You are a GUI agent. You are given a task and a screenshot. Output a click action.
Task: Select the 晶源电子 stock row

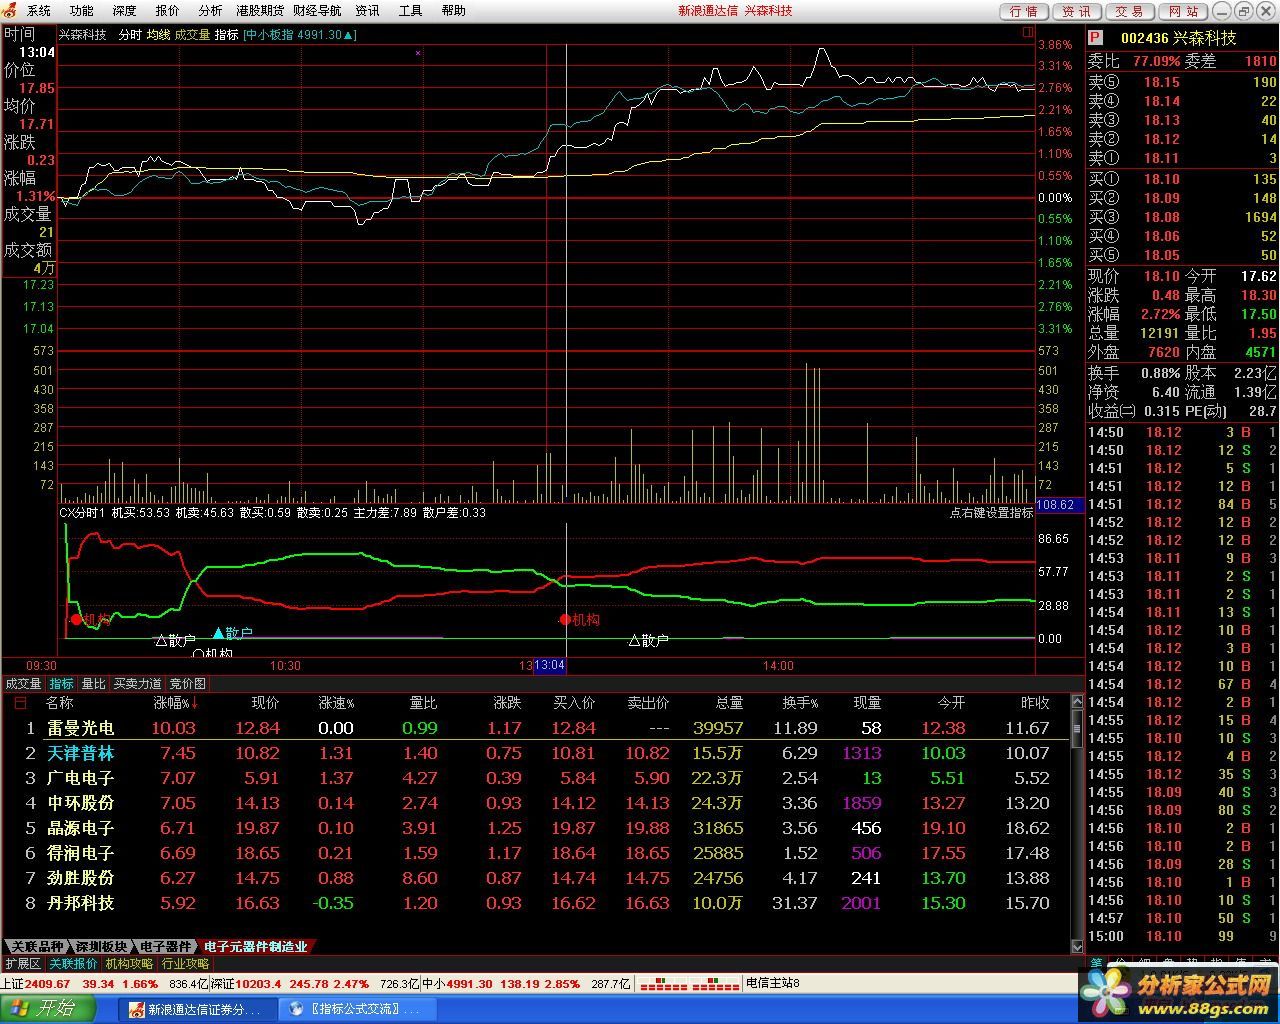(x=535, y=828)
